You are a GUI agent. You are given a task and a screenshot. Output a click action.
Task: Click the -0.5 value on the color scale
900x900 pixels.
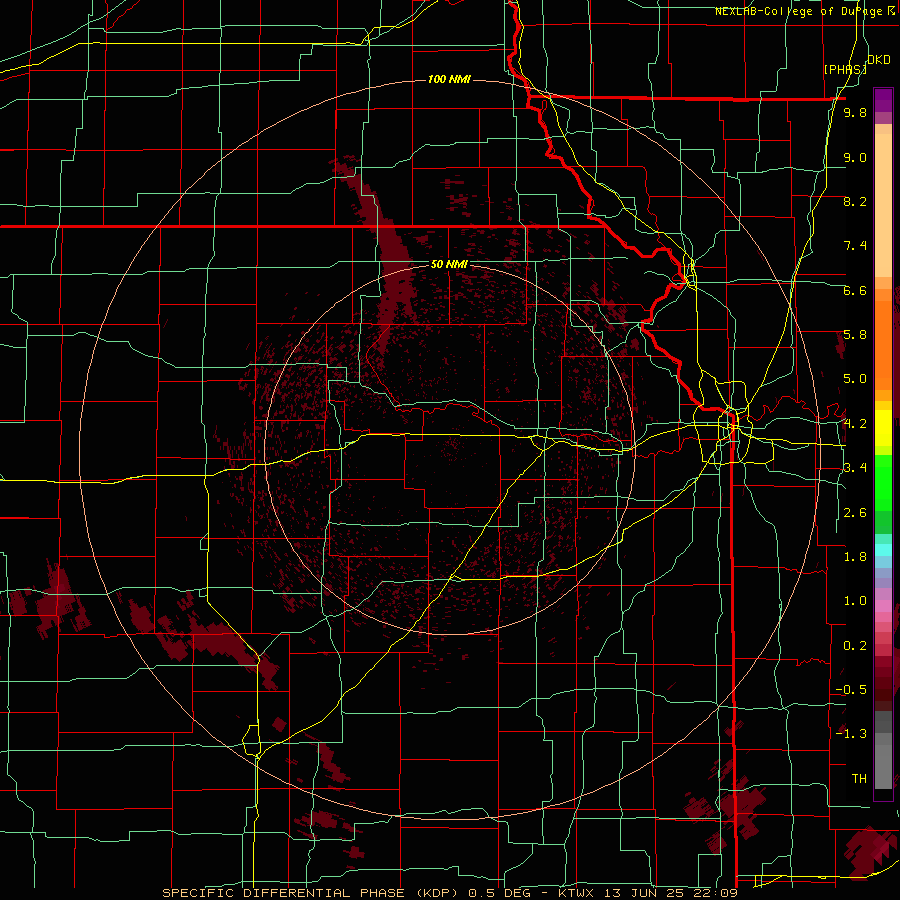click(x=852, y=690)
